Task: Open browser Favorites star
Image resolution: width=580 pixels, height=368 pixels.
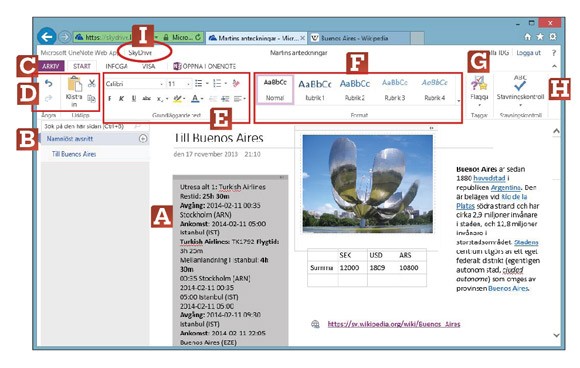Action: point(540,37)
